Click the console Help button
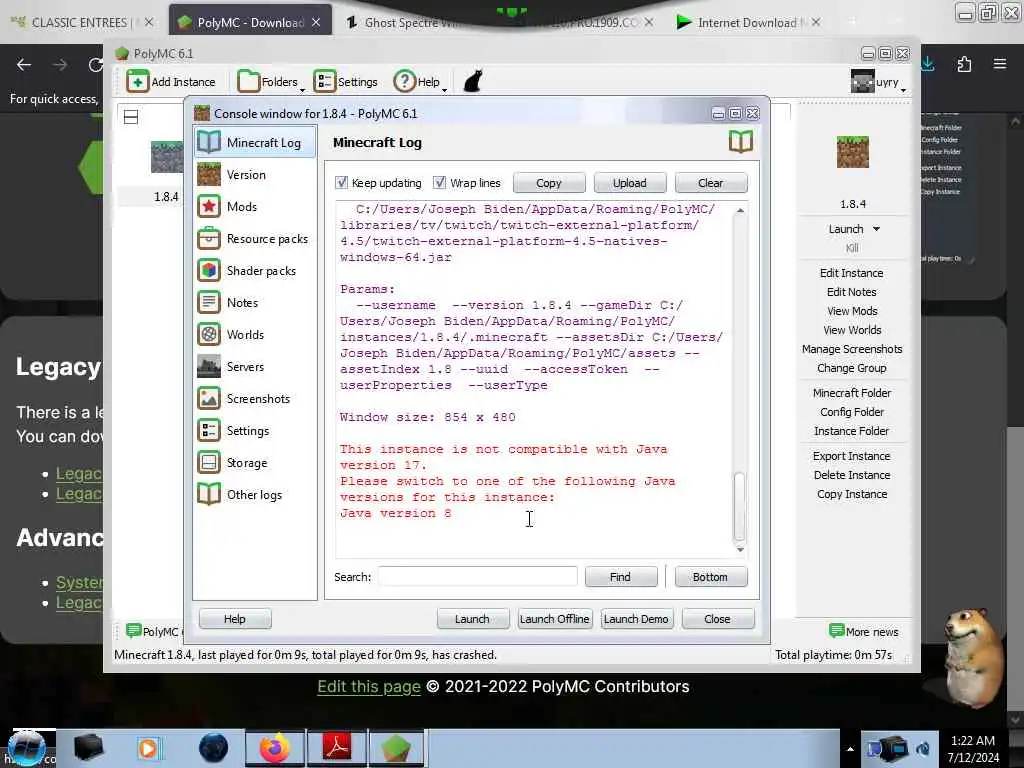This screenshot has width=1024, height=768. point(234,618)
